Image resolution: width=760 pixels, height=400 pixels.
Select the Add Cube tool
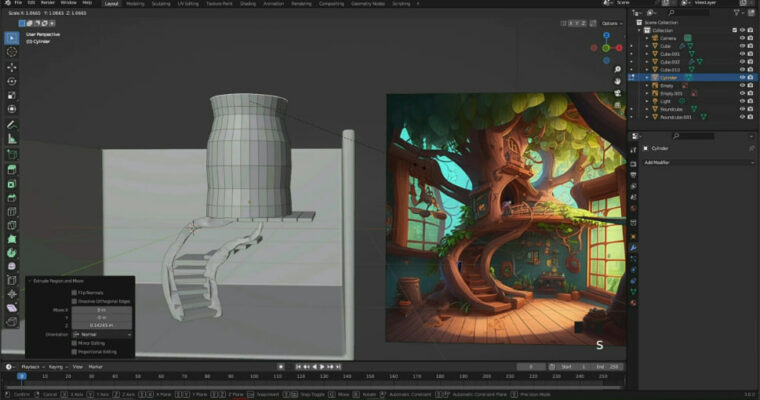[x=12, y=154]
